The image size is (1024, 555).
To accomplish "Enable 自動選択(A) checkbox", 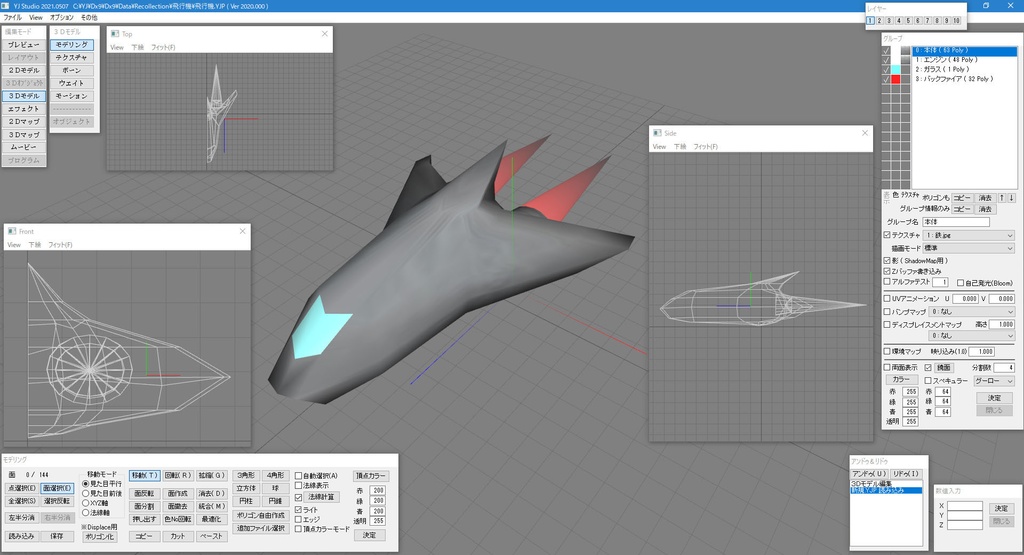I will [x=298, y=476].
